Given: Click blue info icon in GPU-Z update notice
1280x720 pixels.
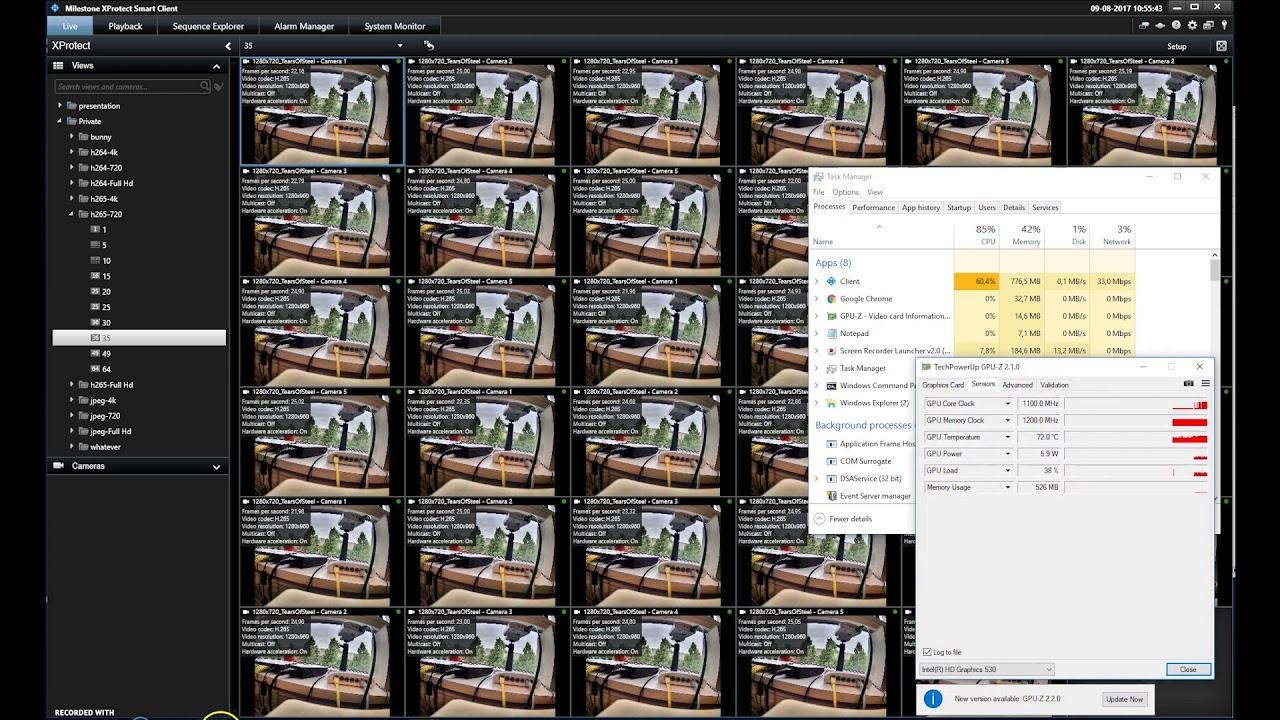Looking at the screenshot, I should coord(932,699).
